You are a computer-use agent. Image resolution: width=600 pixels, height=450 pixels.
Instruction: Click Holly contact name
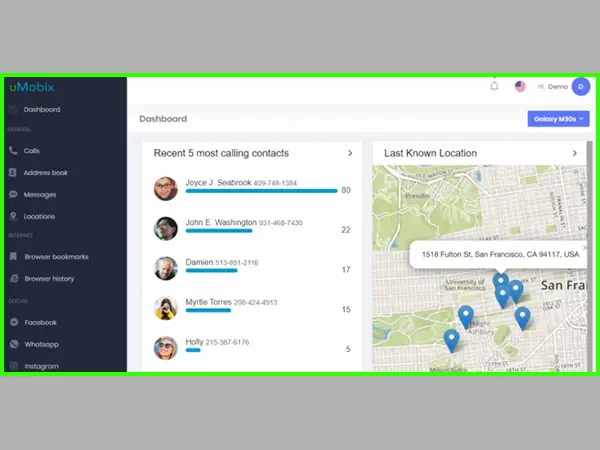click(x=194, y=342)
